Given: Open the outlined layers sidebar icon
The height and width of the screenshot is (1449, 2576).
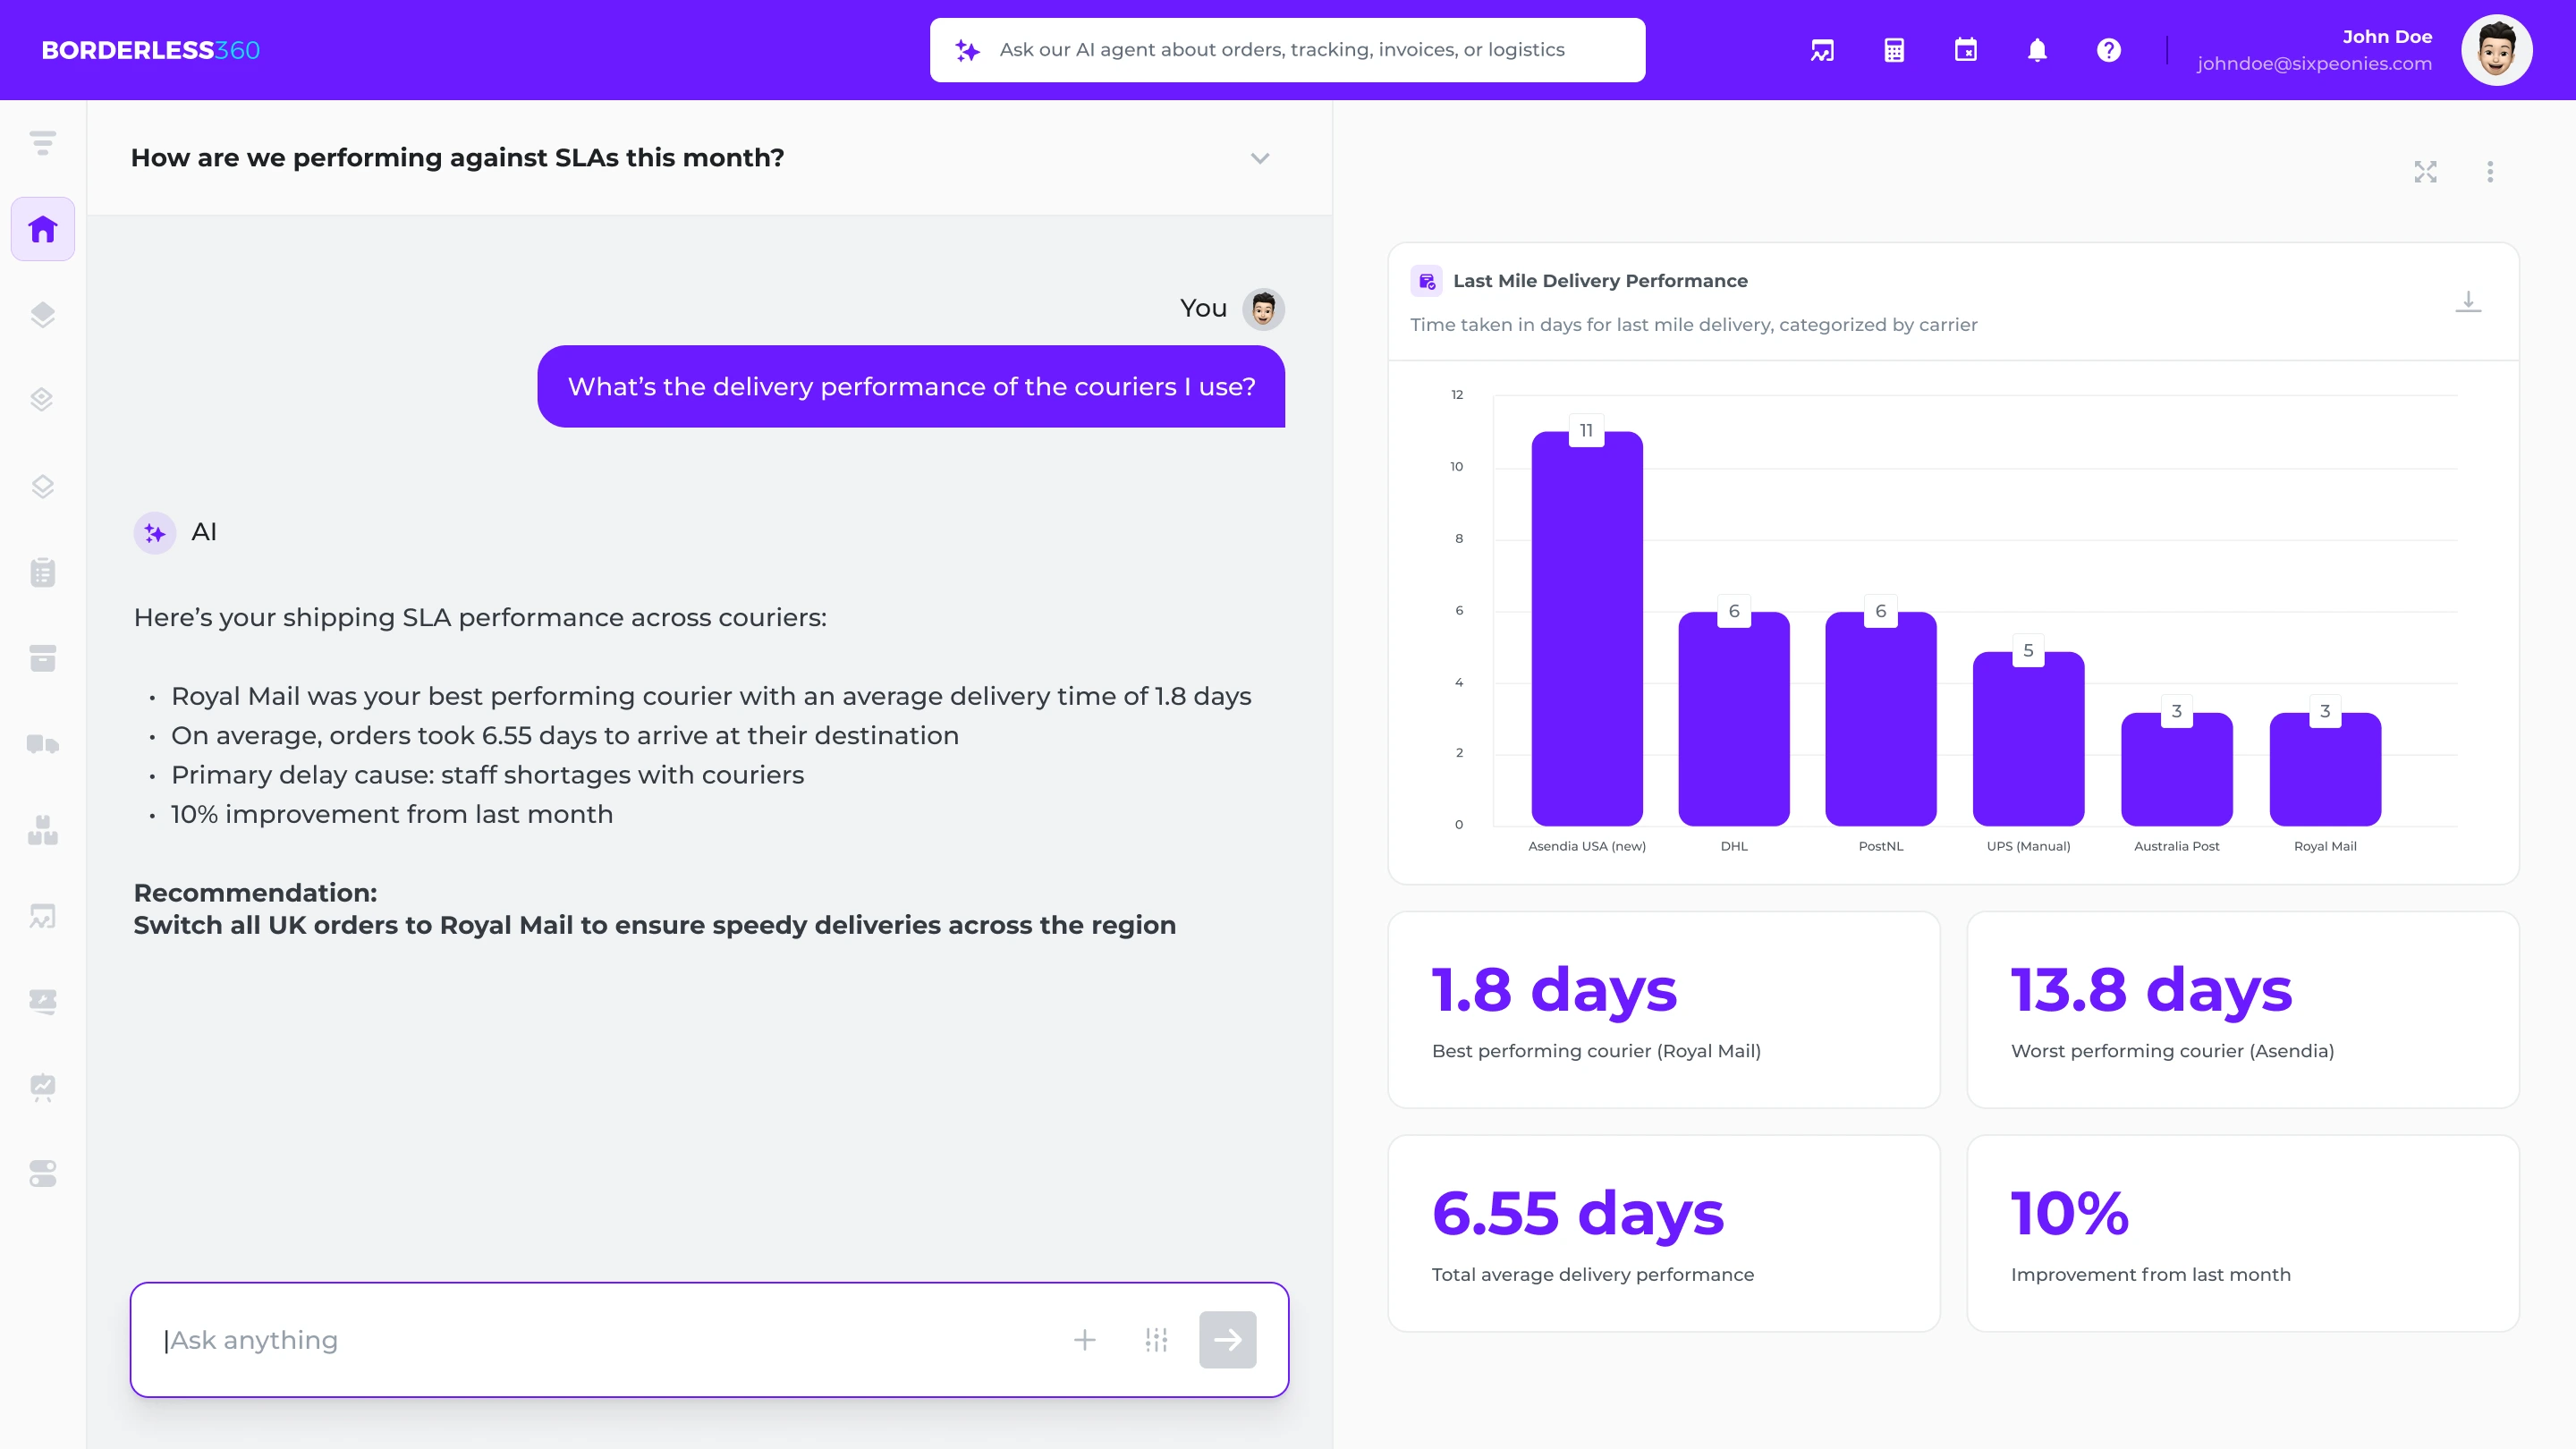Looking at the screenshot, I should [42, 486].
